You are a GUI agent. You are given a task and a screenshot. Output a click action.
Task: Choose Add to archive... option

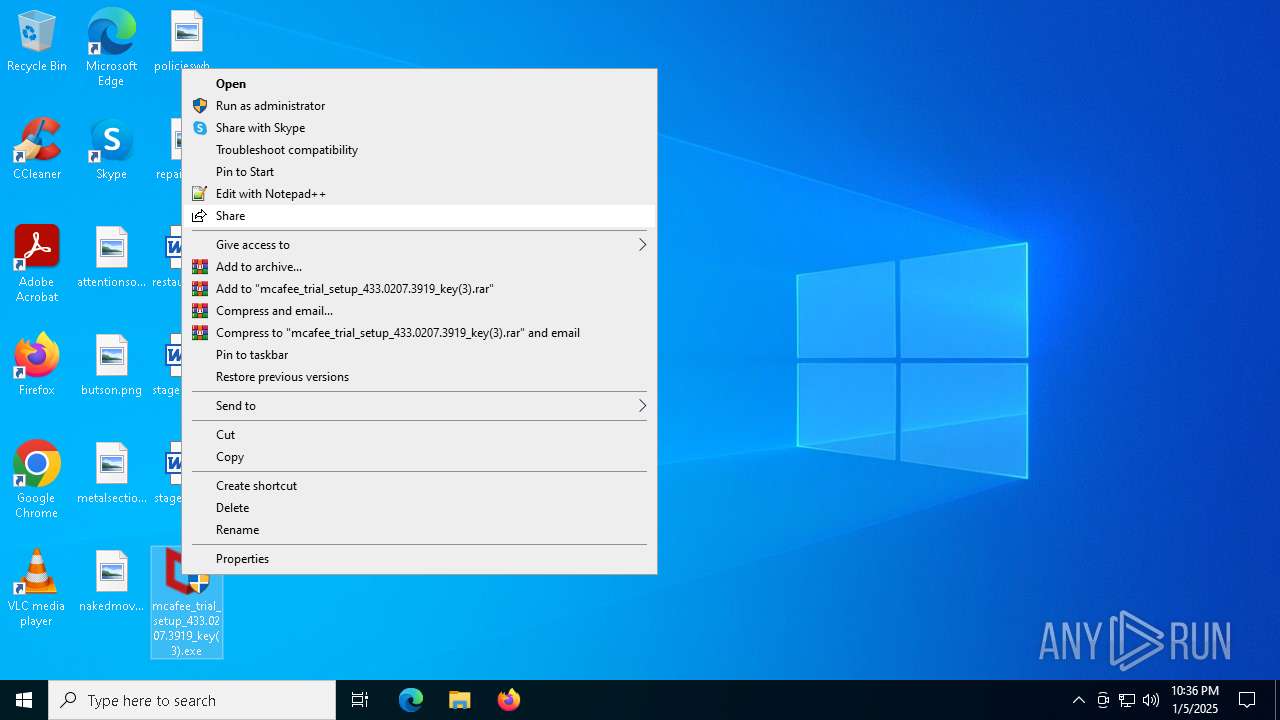(419, 267)
